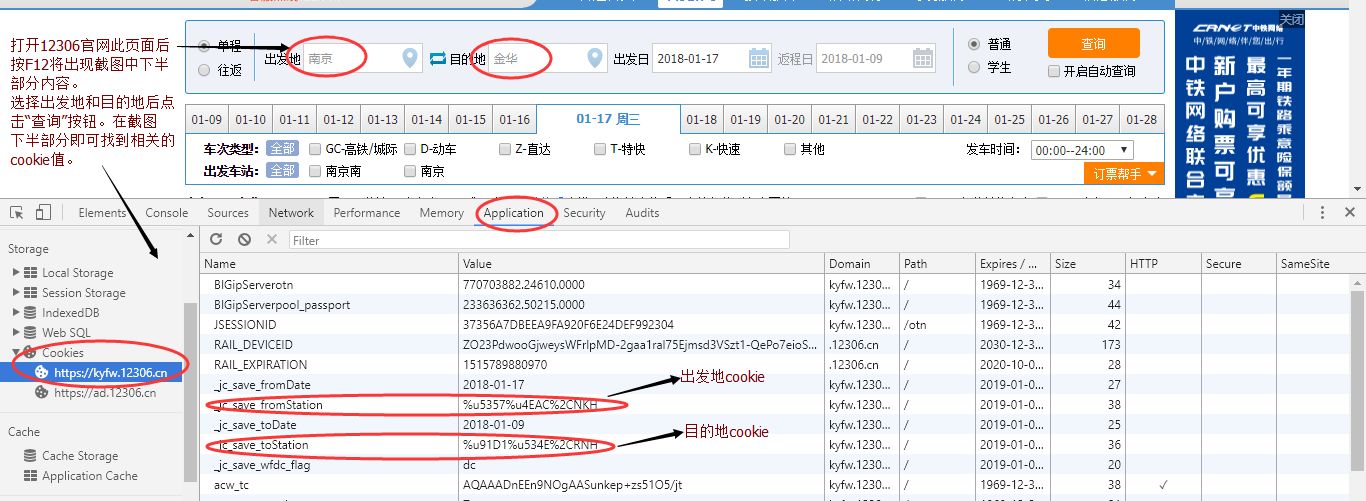Click the Cookies cookie icon
The image size is (1366, 501).
coord(32,353)
